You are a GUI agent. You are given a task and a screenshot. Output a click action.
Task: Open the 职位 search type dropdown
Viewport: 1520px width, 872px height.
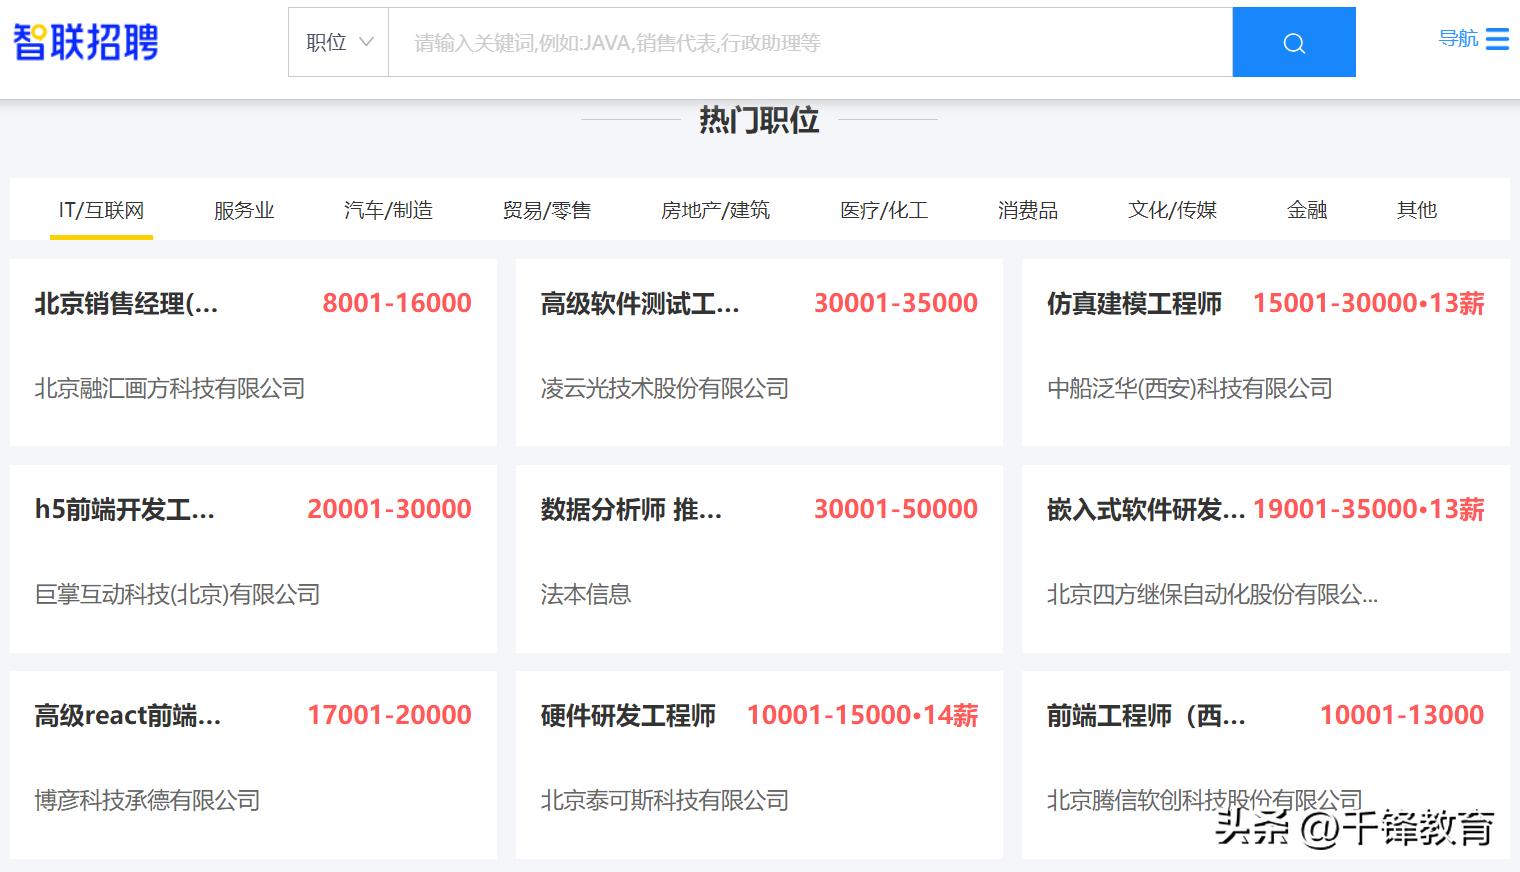[337, 42]
